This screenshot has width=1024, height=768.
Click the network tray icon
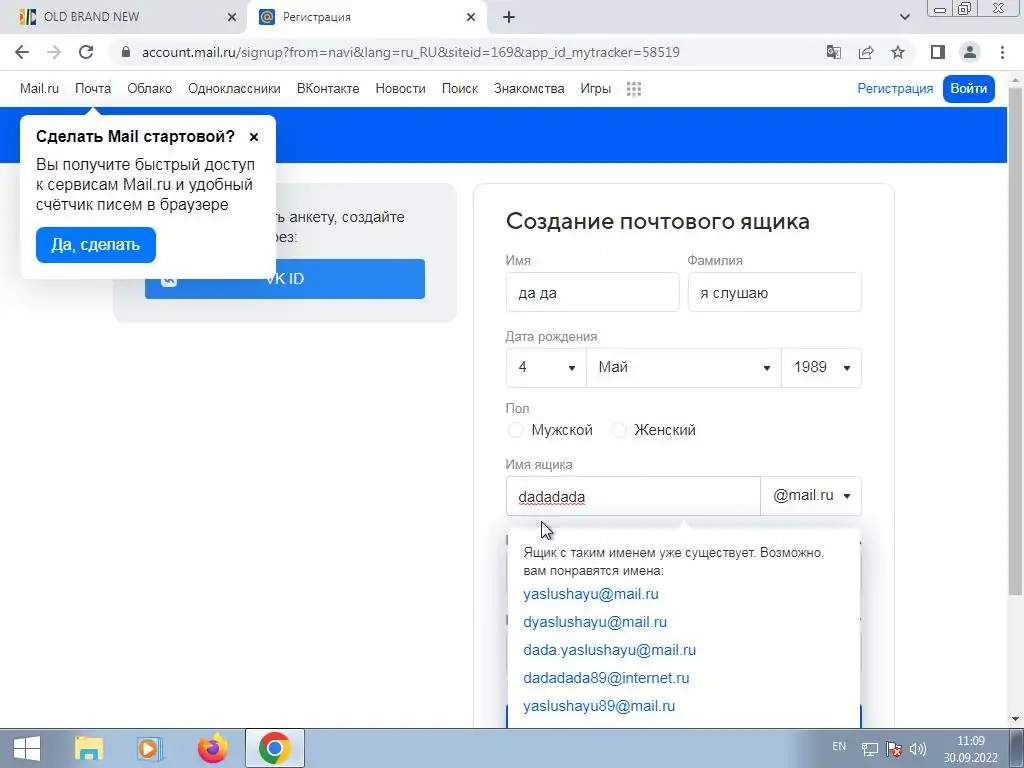coord(869,749)
